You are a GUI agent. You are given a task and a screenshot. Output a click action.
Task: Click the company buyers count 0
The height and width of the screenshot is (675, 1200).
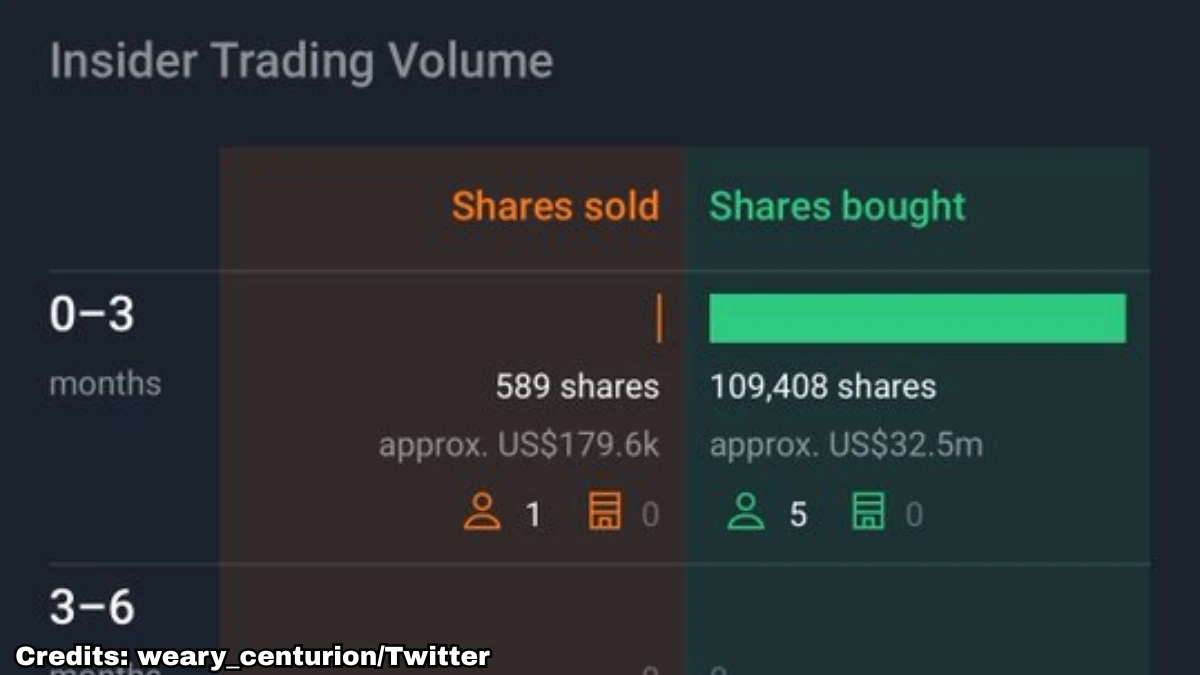914,515
